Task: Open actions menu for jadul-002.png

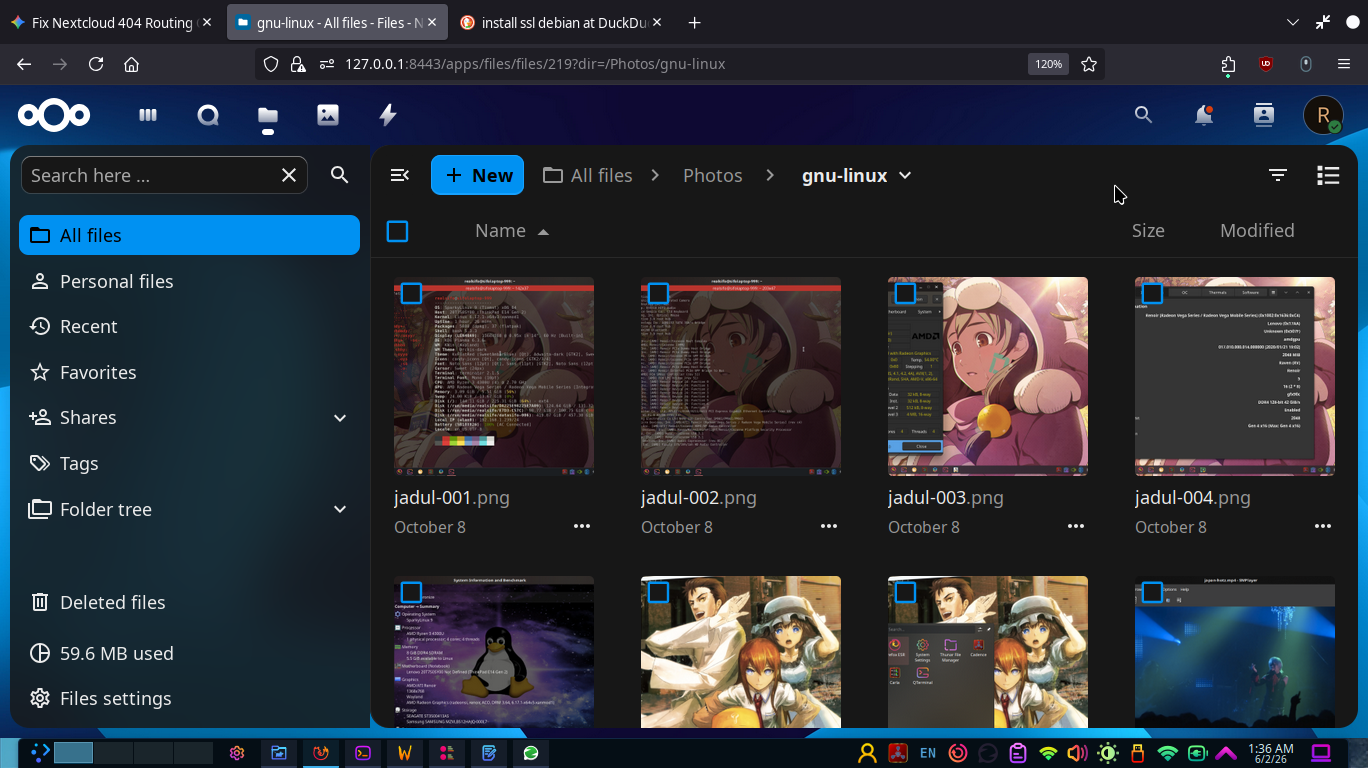Action: 829,526
